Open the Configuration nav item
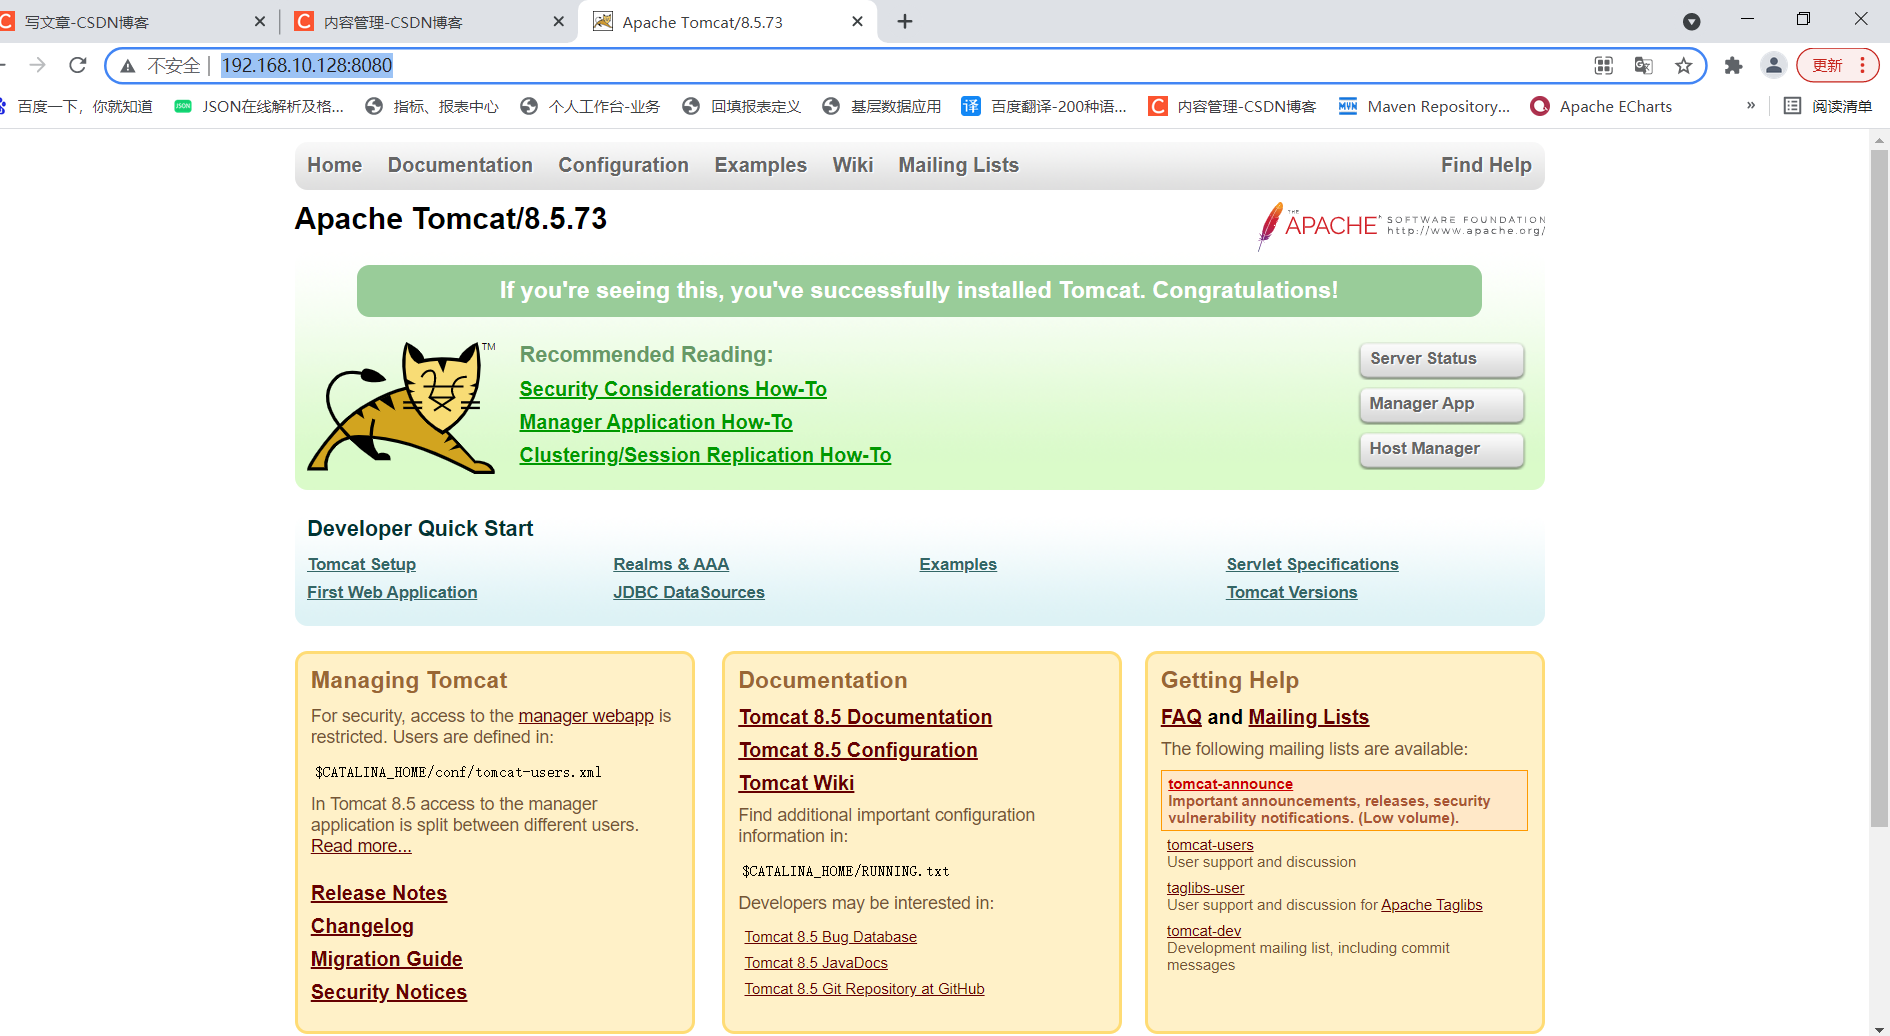The image size is (1890, 1036). tap(623, 165)
